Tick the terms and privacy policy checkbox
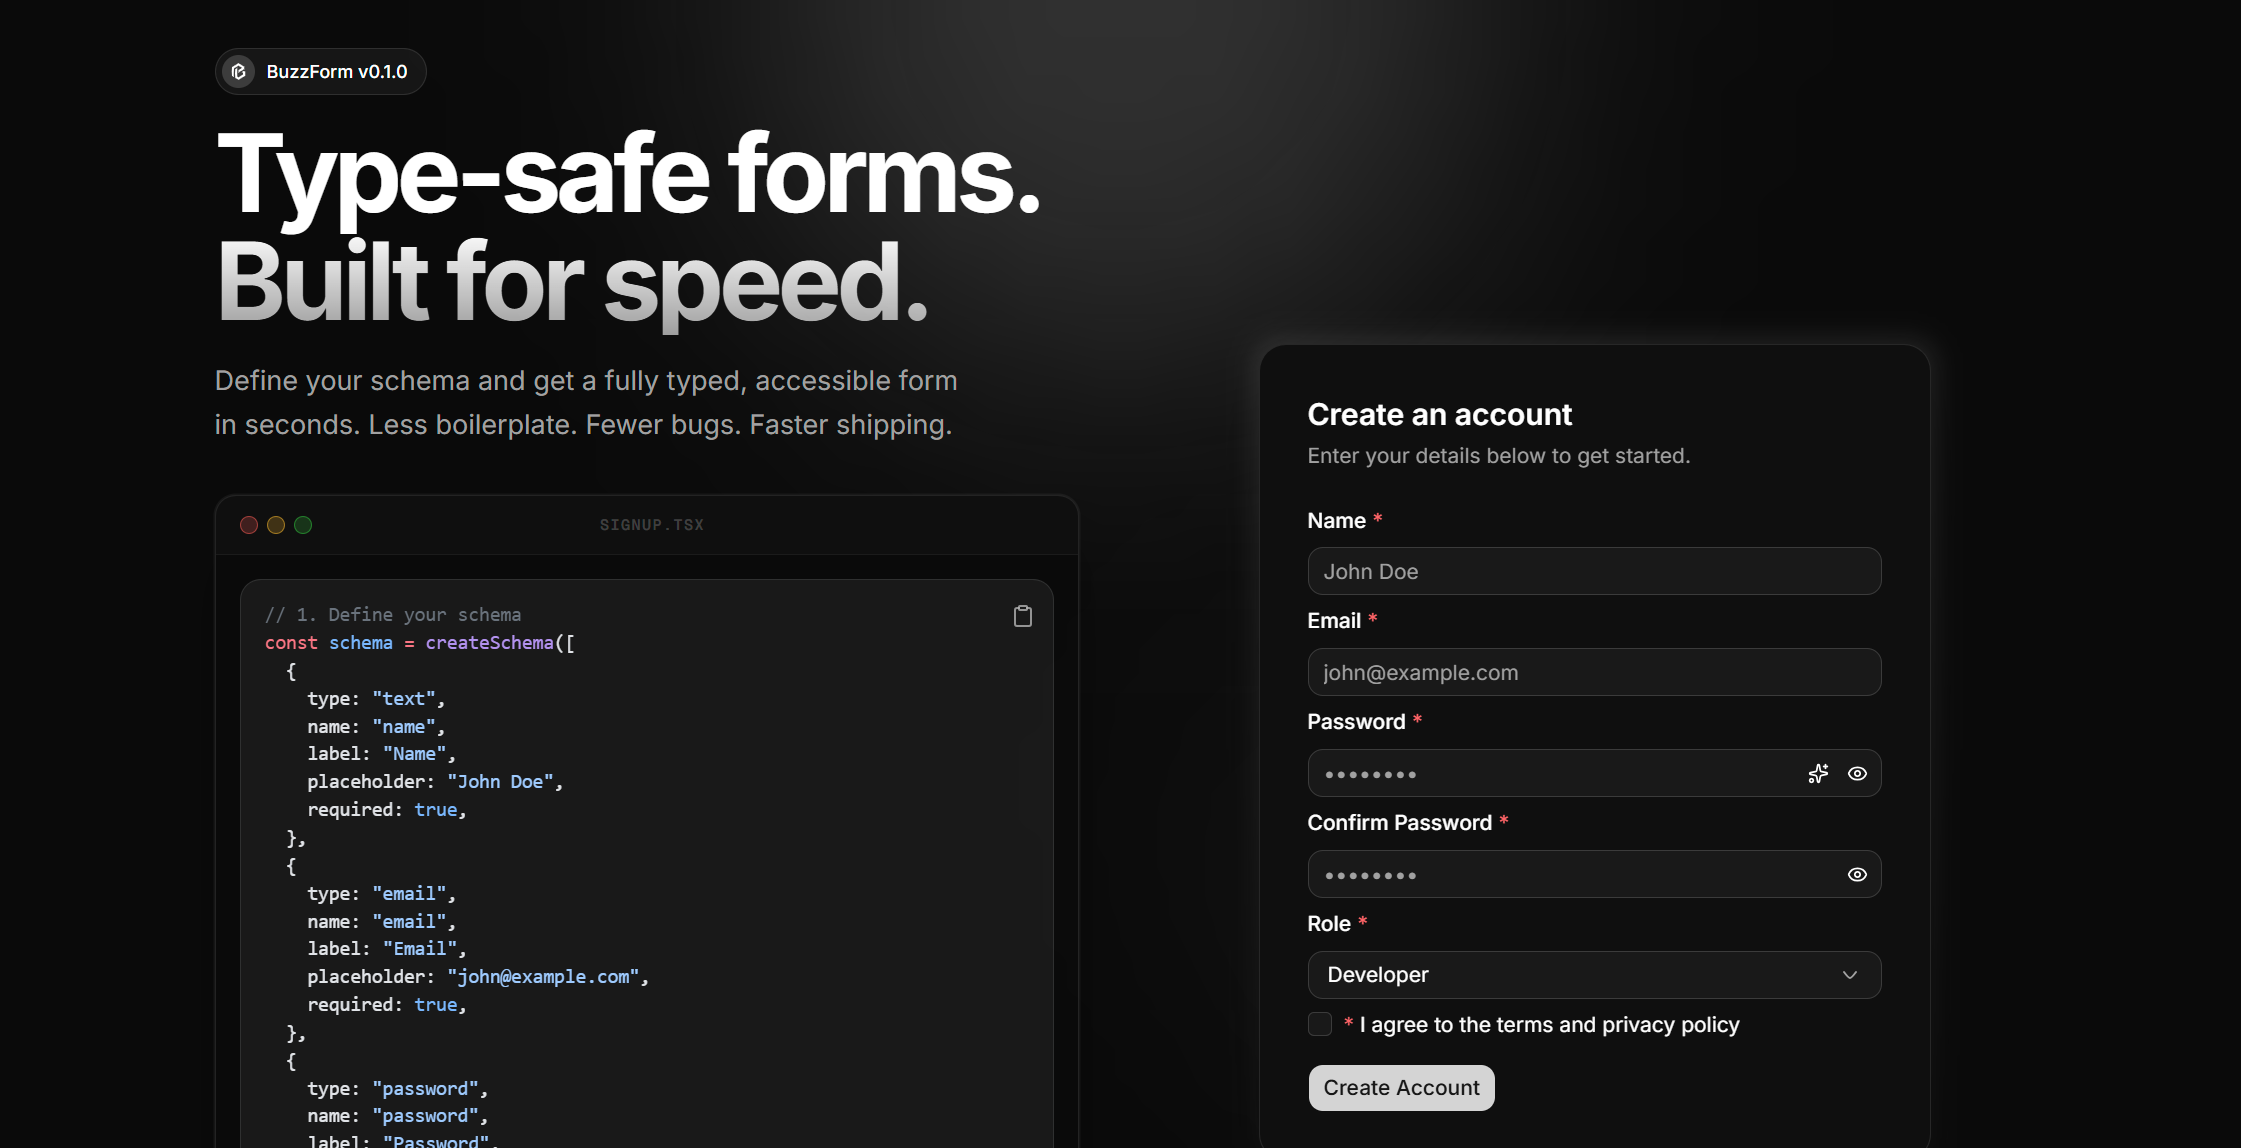The height and width of the screenshot is (1148, 2241). point(1320,1024)
